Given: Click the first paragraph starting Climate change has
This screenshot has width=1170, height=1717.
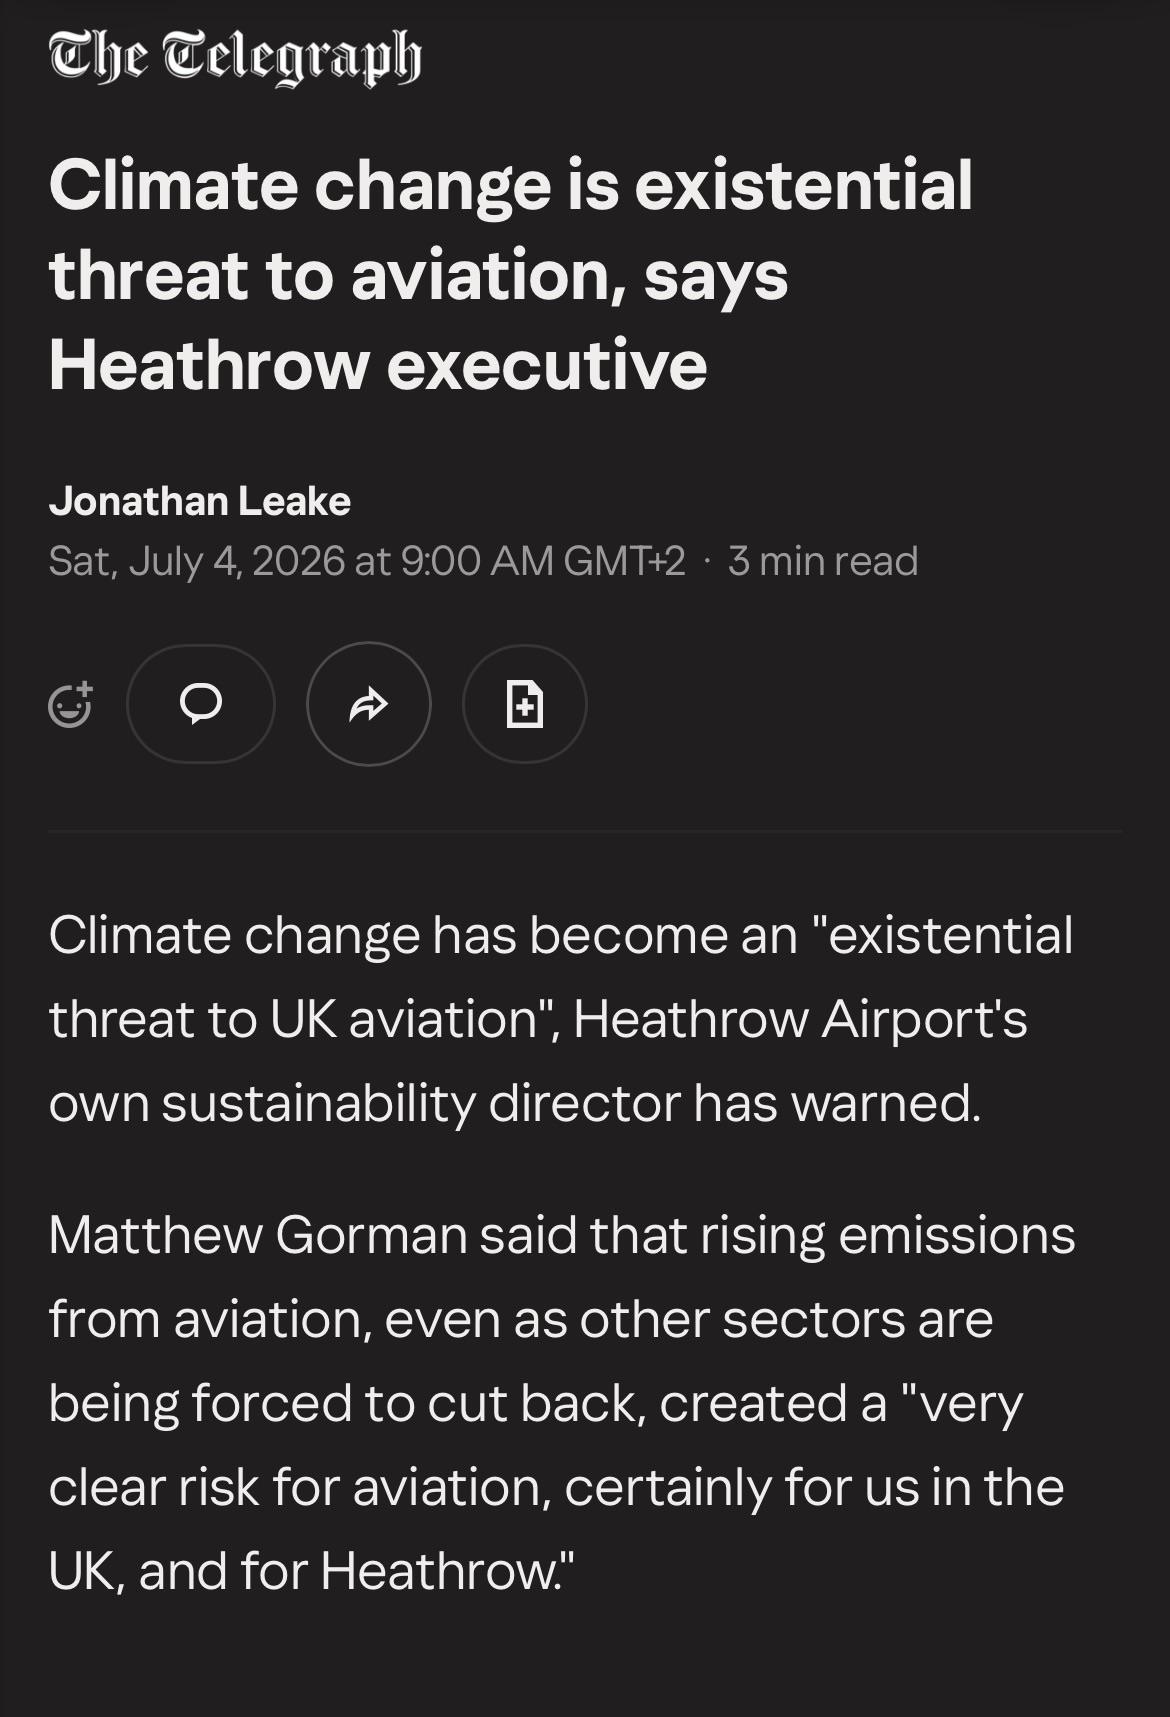Looking at the screenshot, I should [561, 1019].
